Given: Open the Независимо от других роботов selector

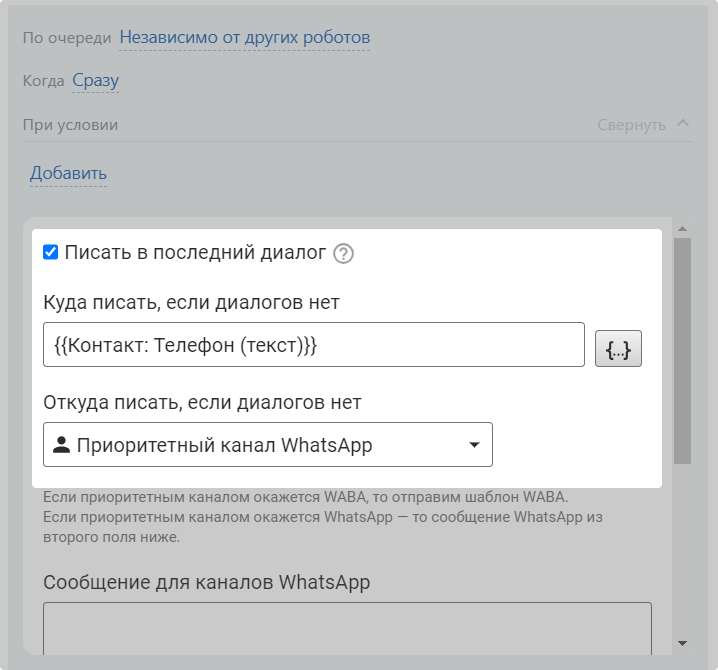Looking at the screenshot, I should [x=245, y=38].
